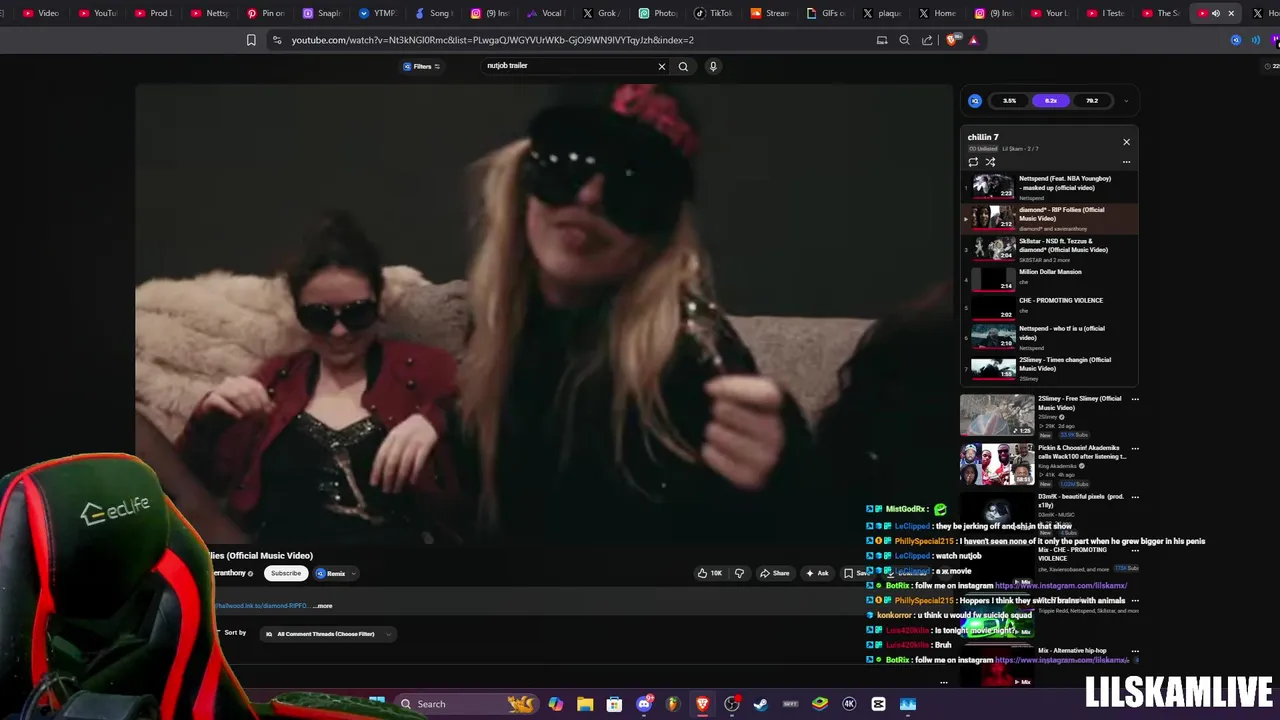Select 'diamond* - RIP Follies' playlist entry
Screen dimensions: 1280x720
(x=1048, y=219)
